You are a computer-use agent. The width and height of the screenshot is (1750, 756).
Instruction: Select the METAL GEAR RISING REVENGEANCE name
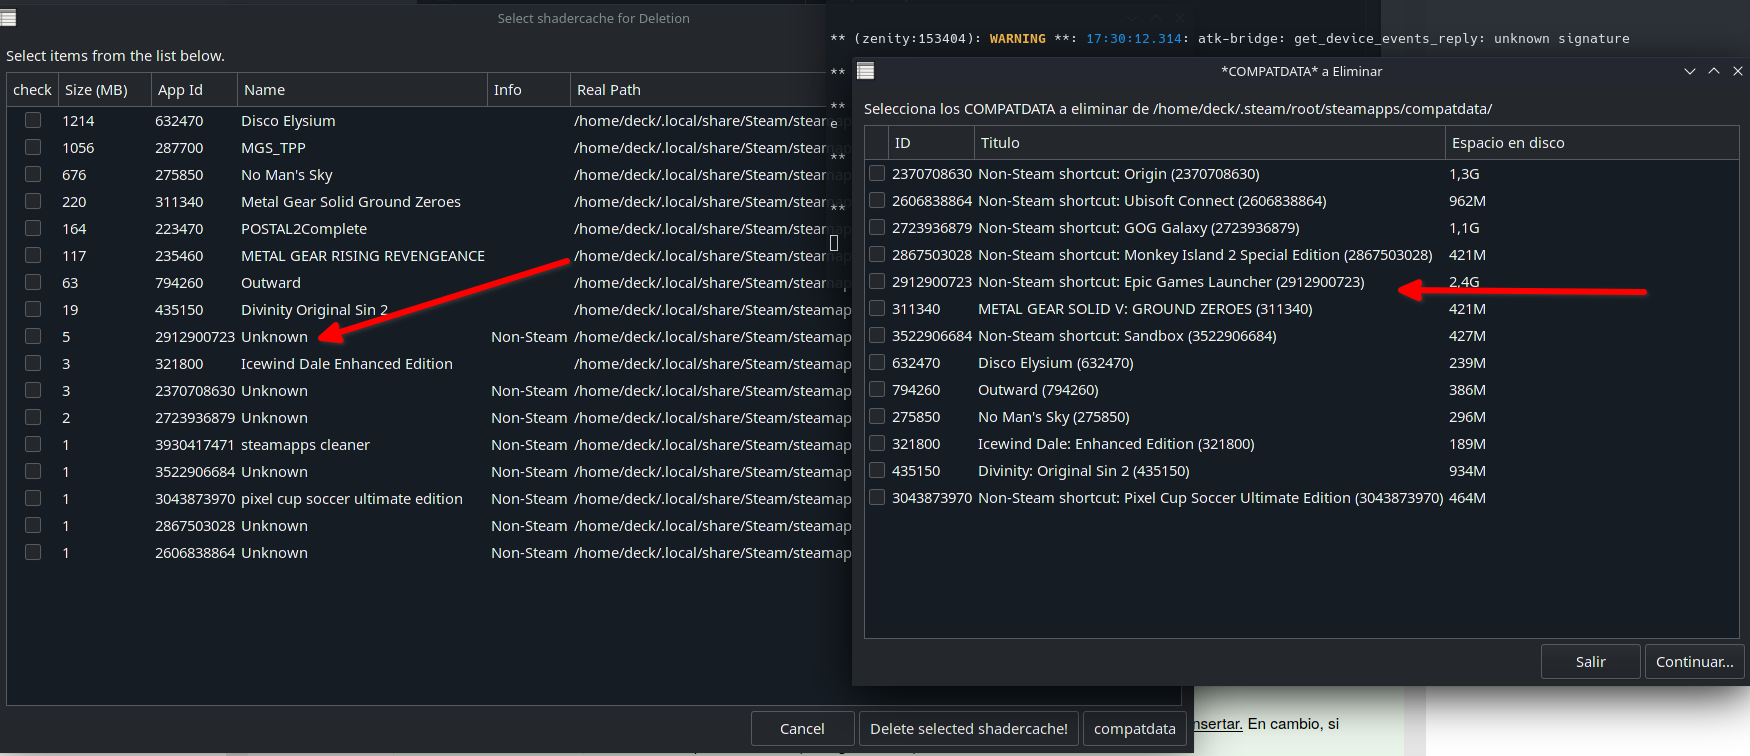point(363,256)
